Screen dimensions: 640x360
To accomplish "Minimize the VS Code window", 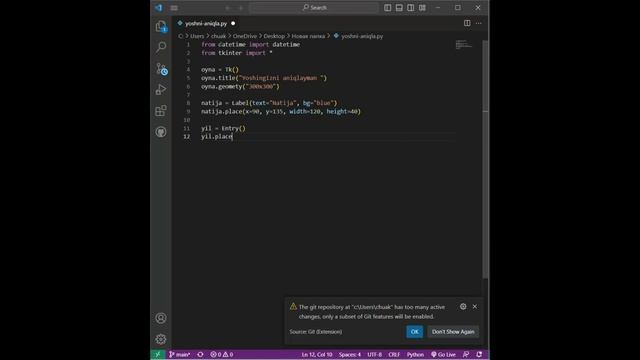I will pyautogui.click(x=438, y=8).
